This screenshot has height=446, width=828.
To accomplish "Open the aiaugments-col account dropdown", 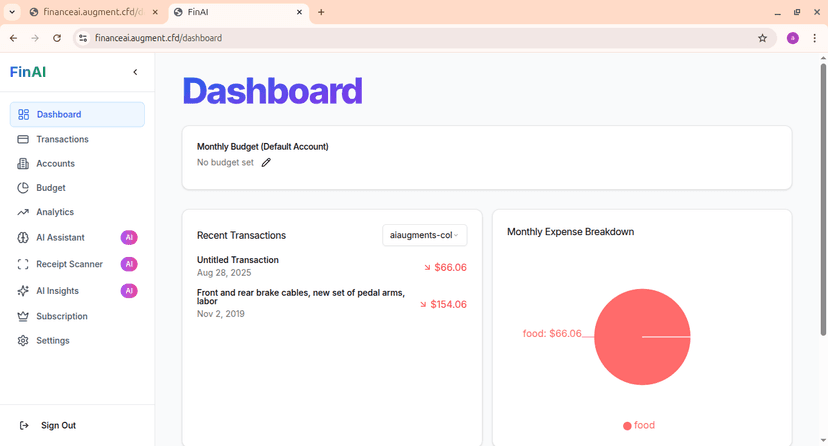I will (424, 235).
